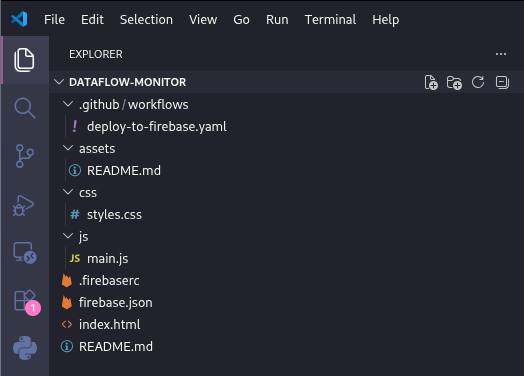Select the js folder name
The width and height of the screenshot is (524, 376).
coord(84,237)
